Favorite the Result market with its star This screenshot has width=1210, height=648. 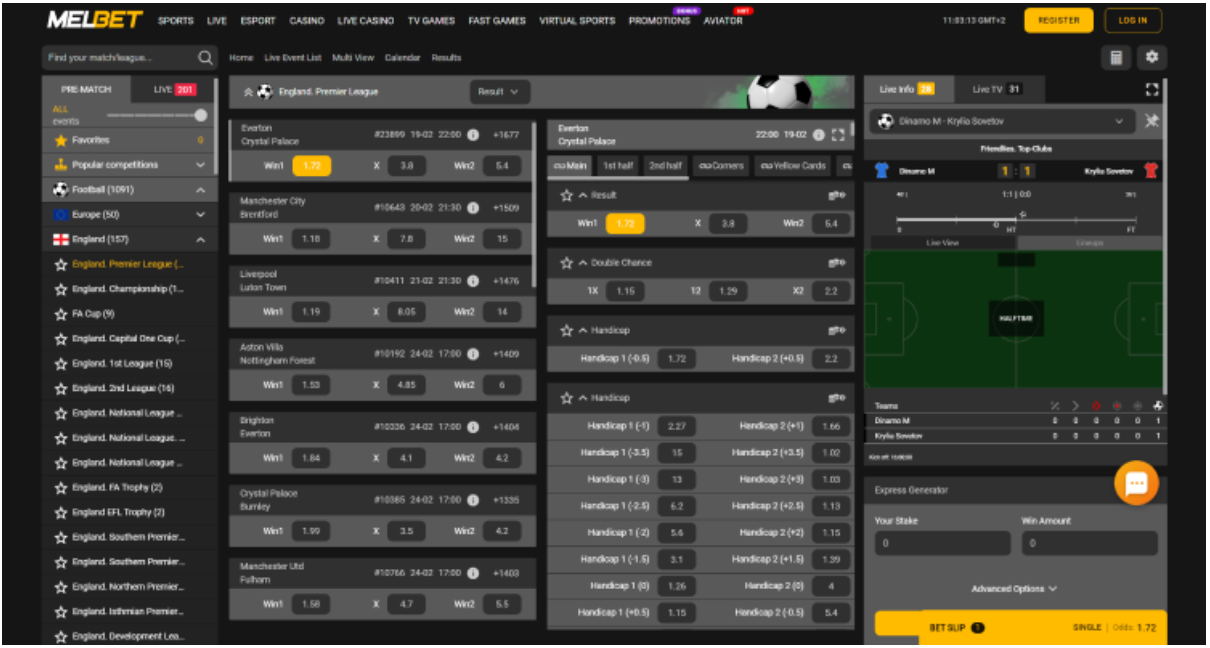point(566,195)
